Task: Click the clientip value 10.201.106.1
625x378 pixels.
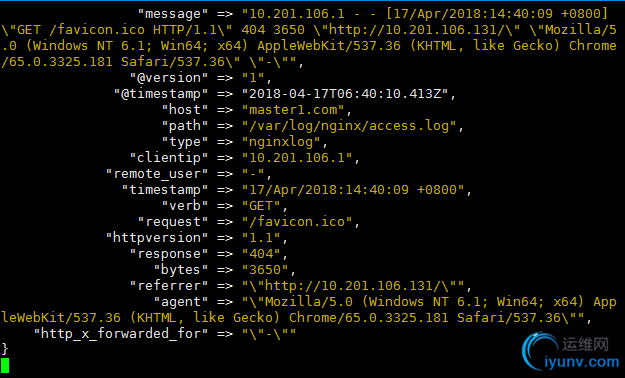Action: point(297,158)
